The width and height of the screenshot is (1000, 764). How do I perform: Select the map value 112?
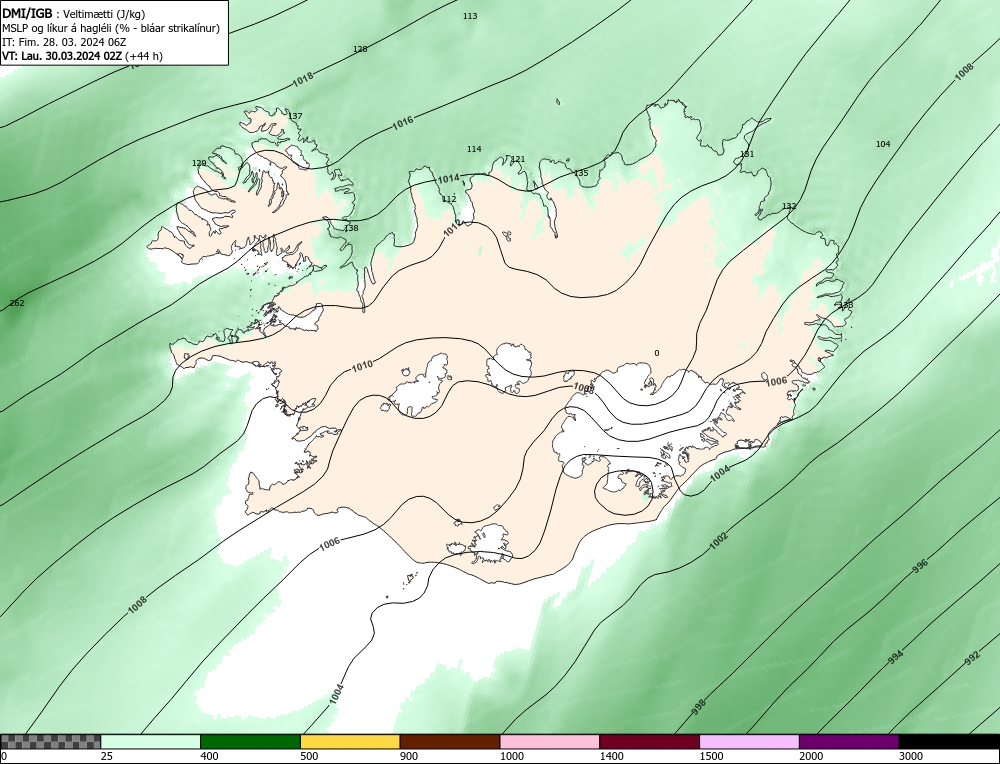pyautogui.click(x=449, y=199)
